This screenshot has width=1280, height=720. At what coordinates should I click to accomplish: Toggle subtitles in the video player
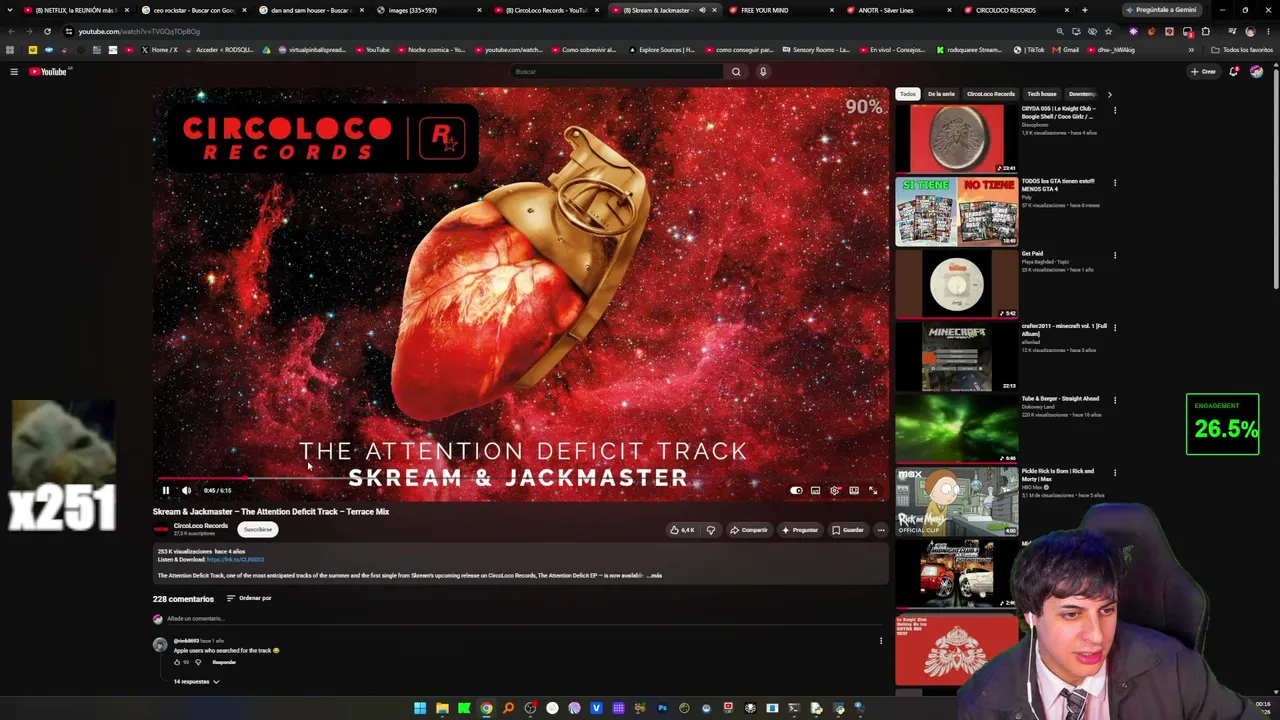(815, 490)
